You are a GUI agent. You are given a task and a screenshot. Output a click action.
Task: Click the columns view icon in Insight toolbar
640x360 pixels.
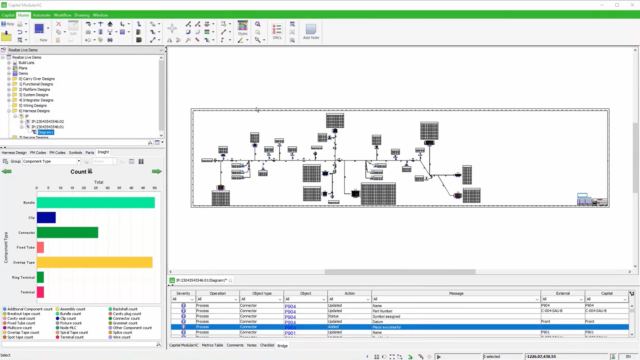click(x=141, y=162)
